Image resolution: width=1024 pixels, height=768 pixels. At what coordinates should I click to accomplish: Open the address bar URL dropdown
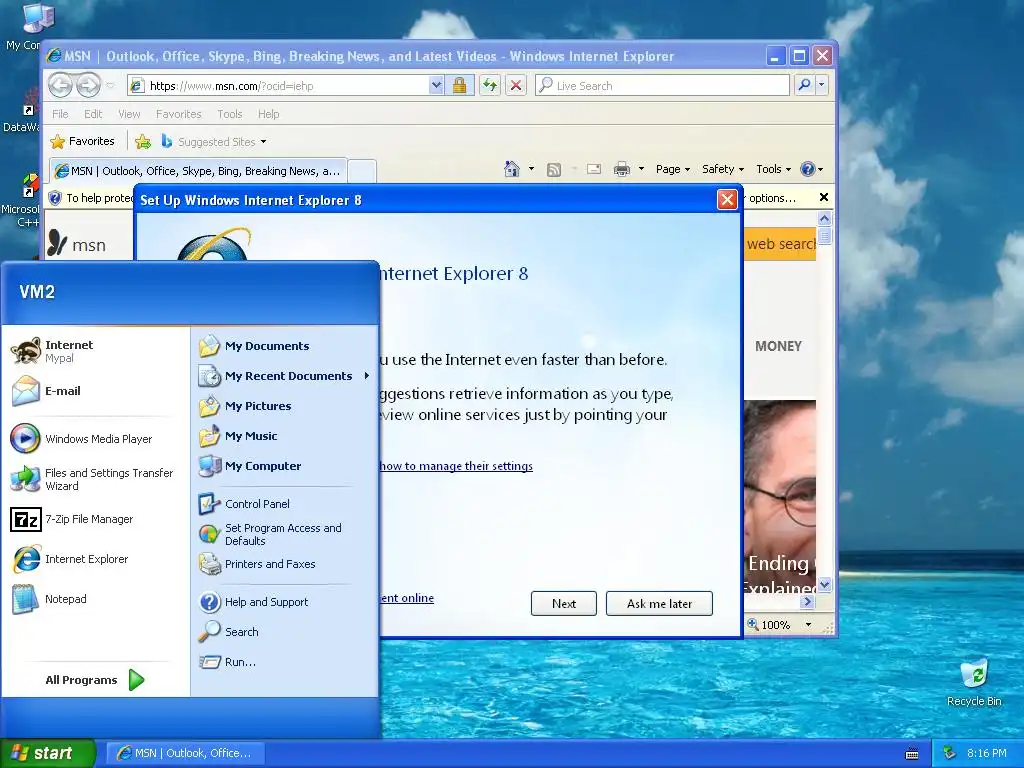tap(436, 85)
